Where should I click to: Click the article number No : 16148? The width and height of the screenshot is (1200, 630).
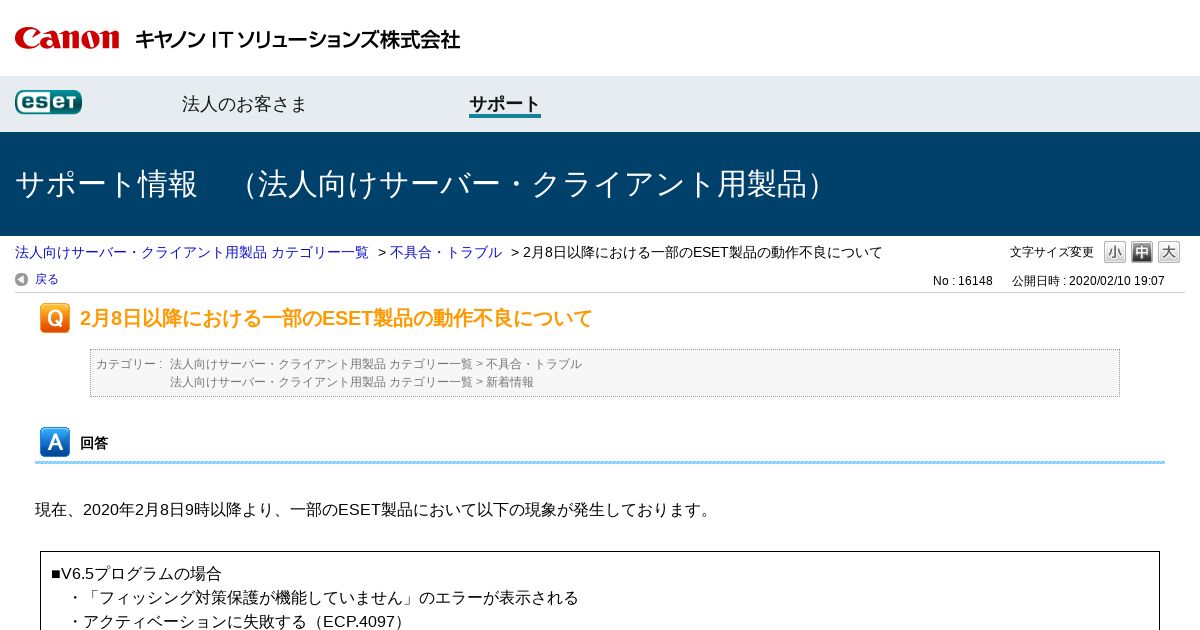point(963,281)
